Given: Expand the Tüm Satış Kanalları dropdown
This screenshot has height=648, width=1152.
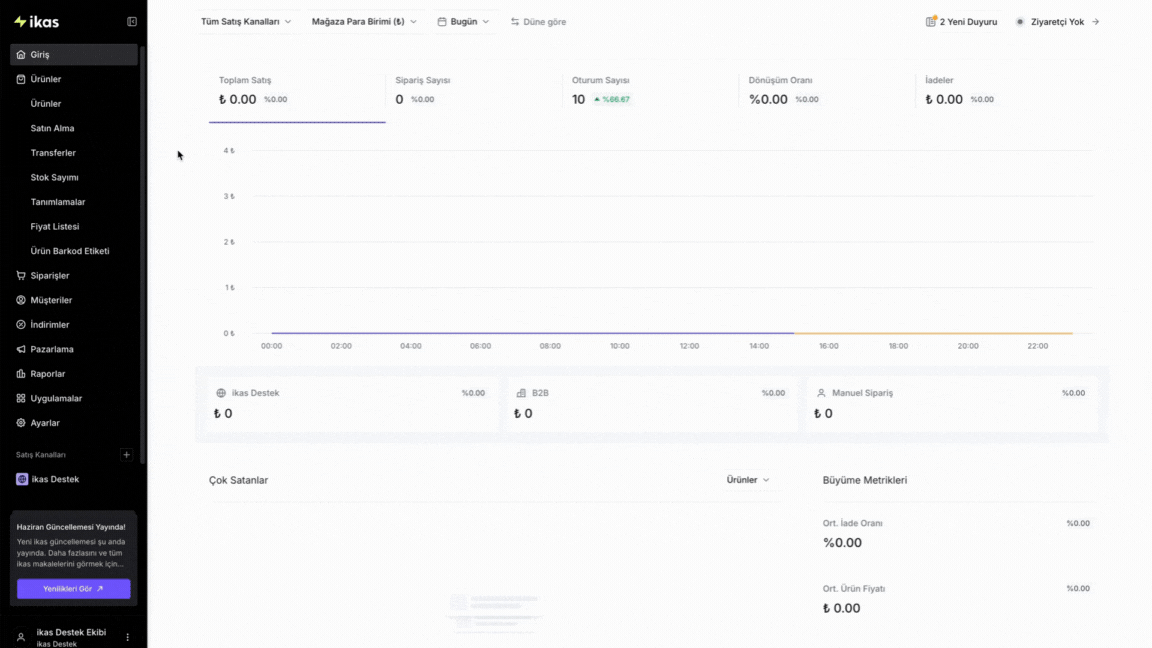Looking at the screenshot, I should (246, 22).
